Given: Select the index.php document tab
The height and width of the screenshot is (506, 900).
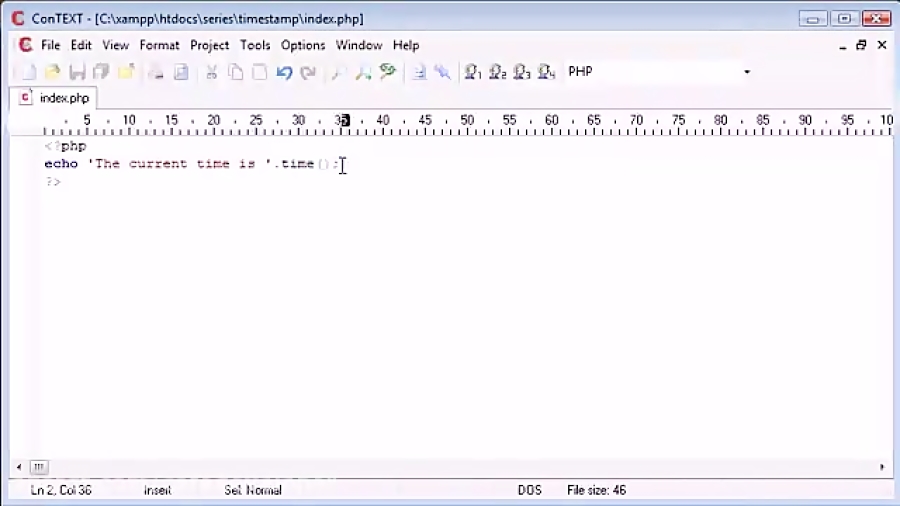Looking at the screenshot, I should pyautogui.click(x=53, y=98).
